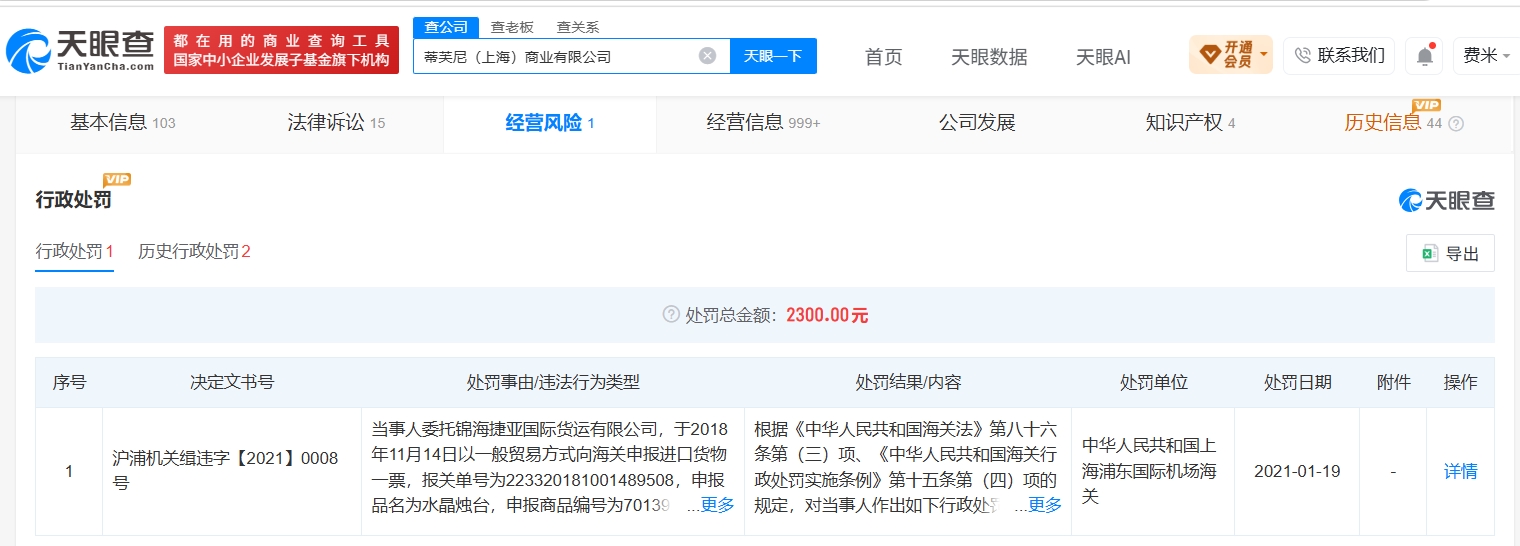
Task: Open 天眼数据 in the top navigation
Action: coord(989,57)
